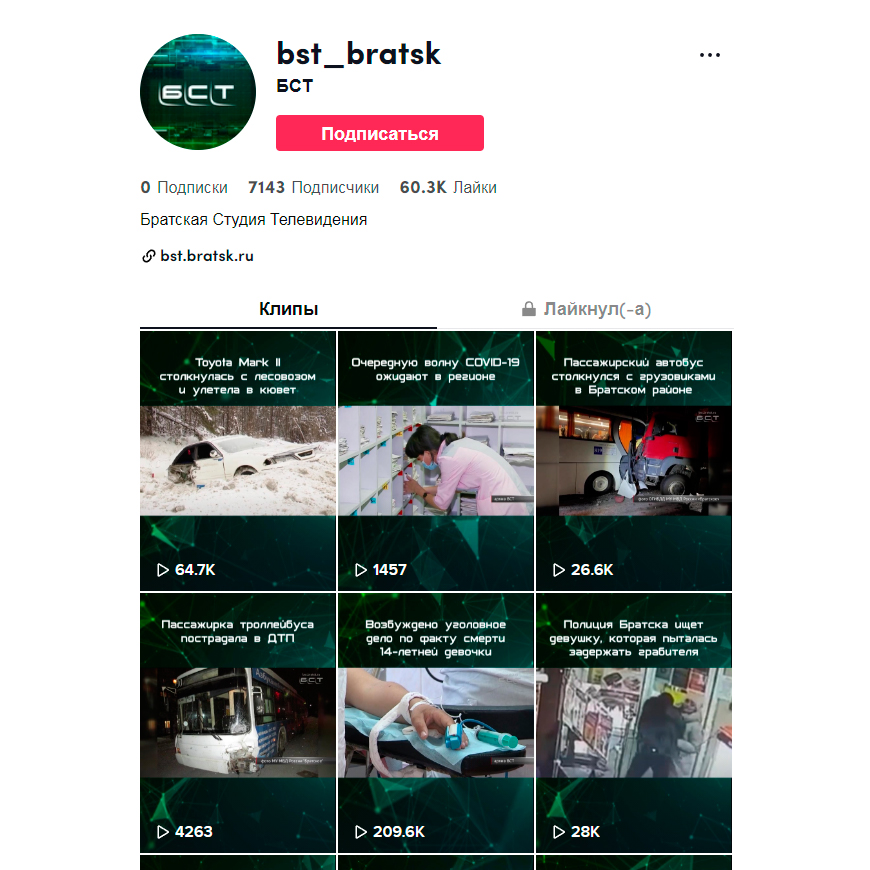Click play icon on 26.6K views clip
The width and height of the screenshot is (870, 870).
(559, 570)
